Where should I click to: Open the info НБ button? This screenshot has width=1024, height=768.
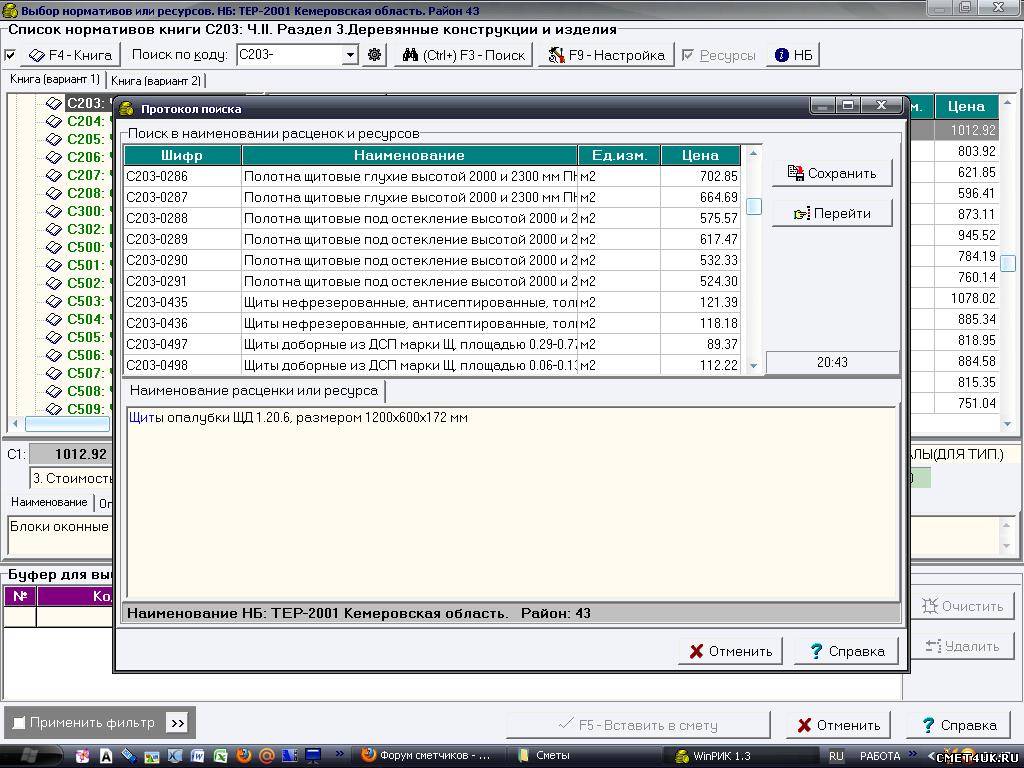click(x=793, y=55)
